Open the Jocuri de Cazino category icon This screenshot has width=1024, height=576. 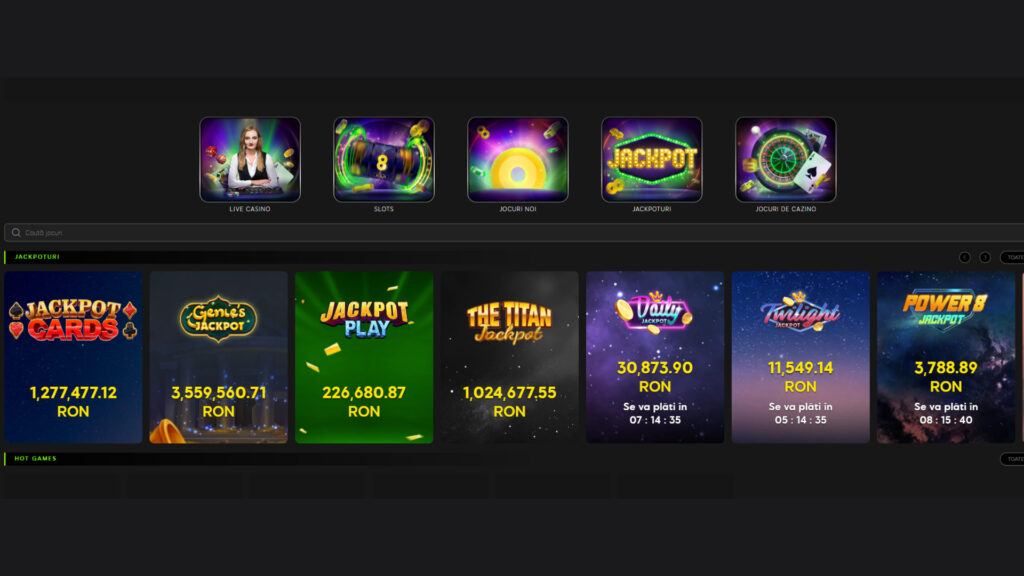tap(785, 159)
